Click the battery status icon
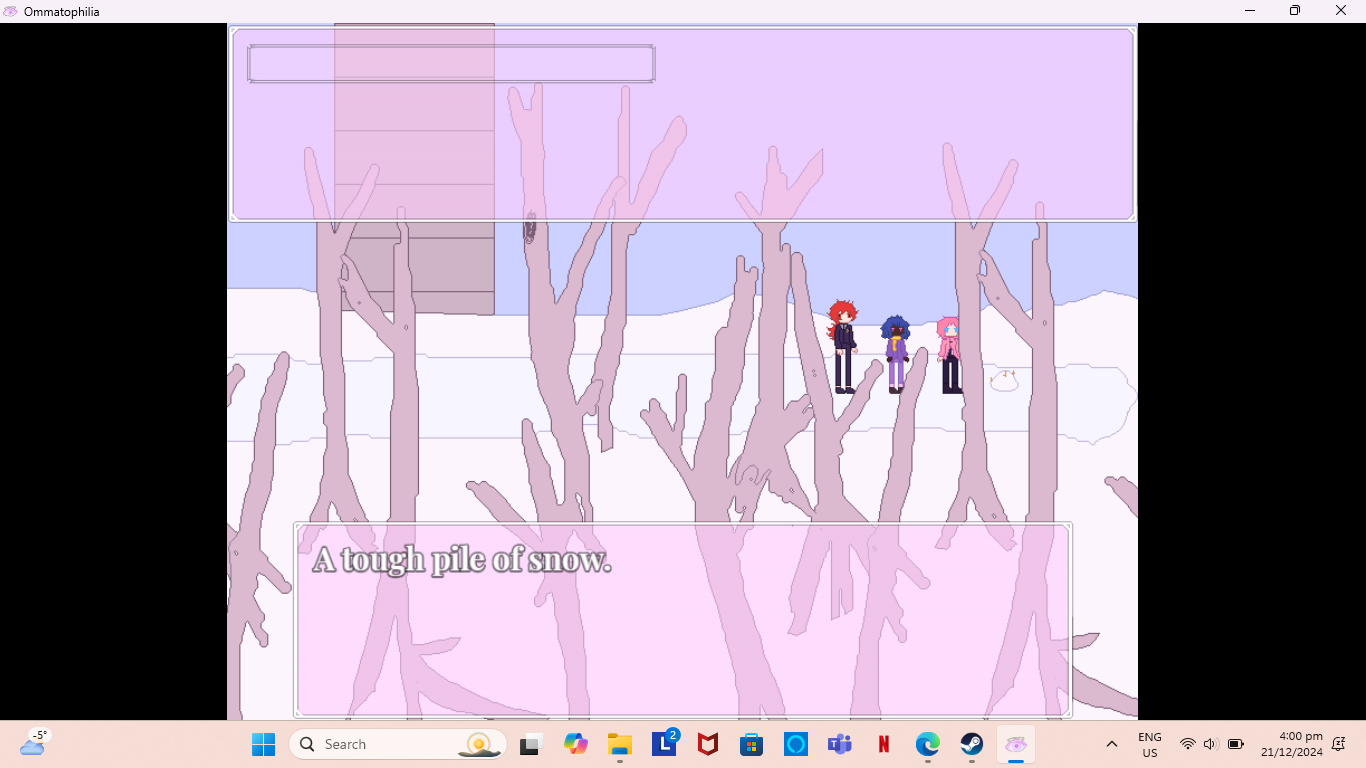The image size is (1366, 768). click(x=1236, y=744)
